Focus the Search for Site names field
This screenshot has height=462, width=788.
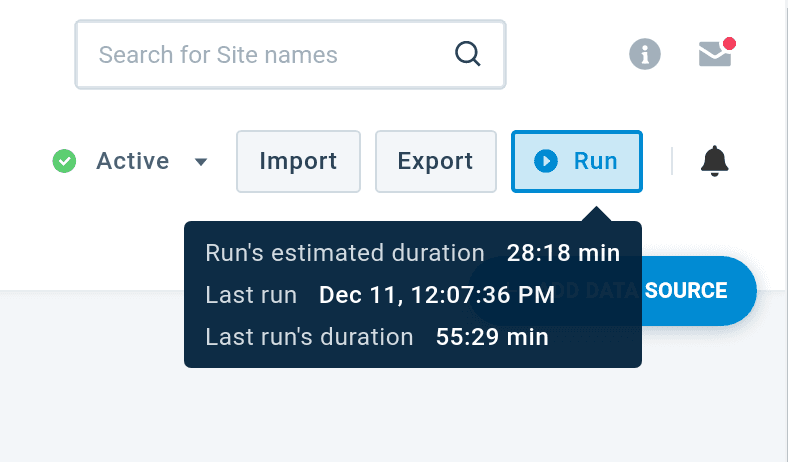[270, 54]
